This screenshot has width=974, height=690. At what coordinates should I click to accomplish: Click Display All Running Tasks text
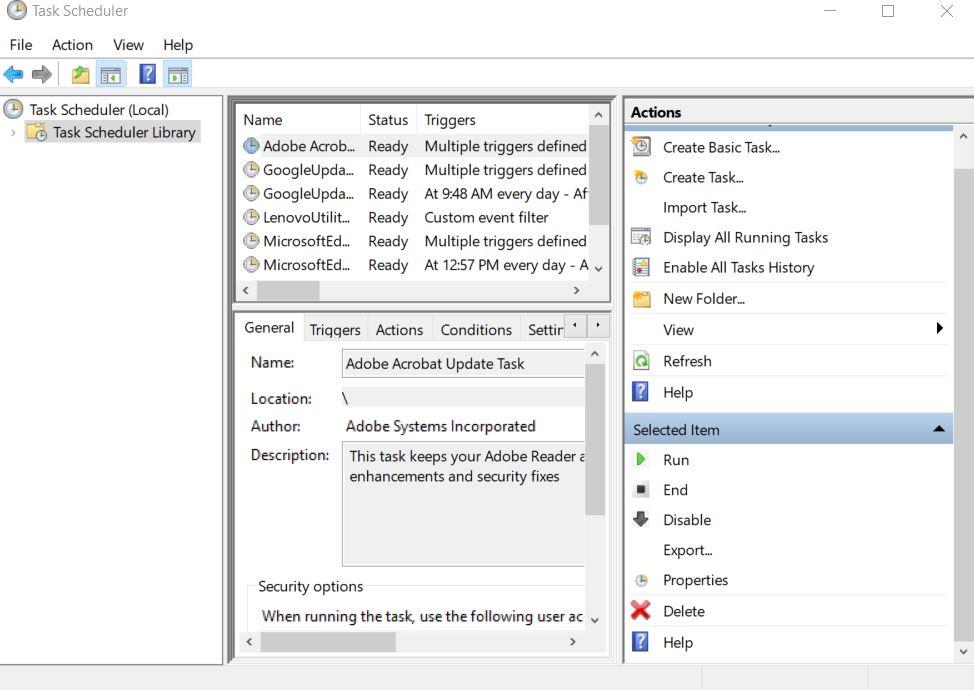[745, 237]
